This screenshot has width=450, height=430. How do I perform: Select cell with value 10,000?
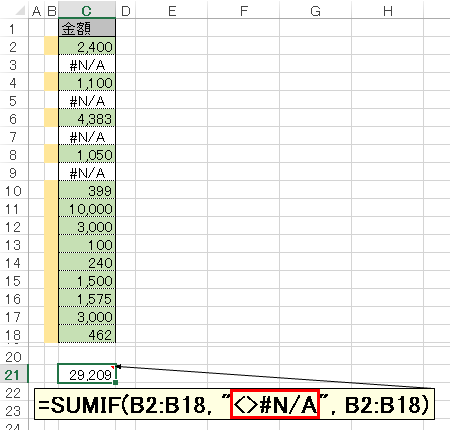click(87, 208)
